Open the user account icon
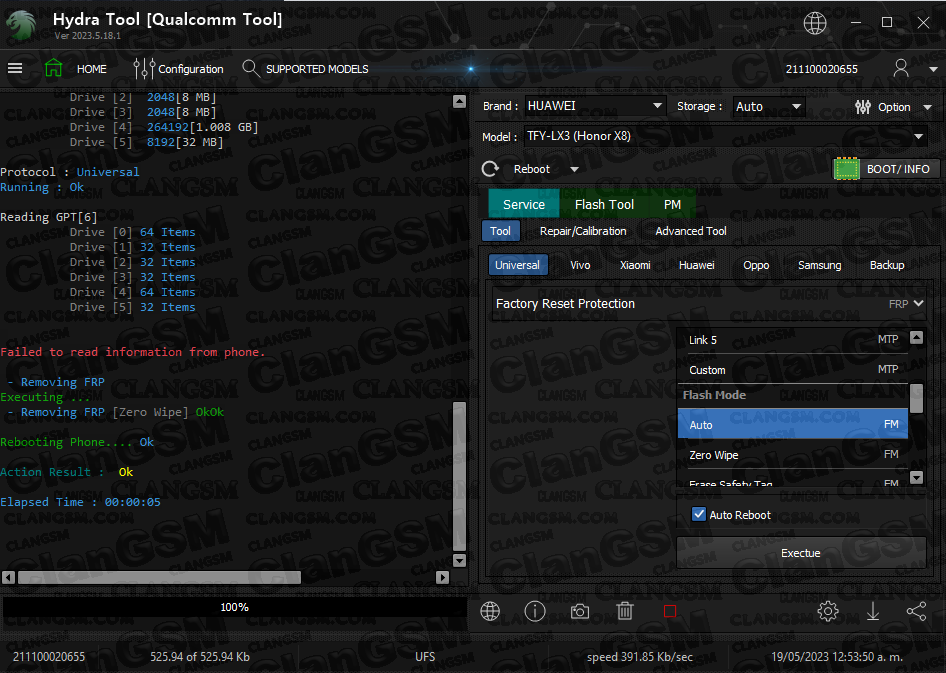946x673 pixels. pyautogui.click(x=901, y=68)
